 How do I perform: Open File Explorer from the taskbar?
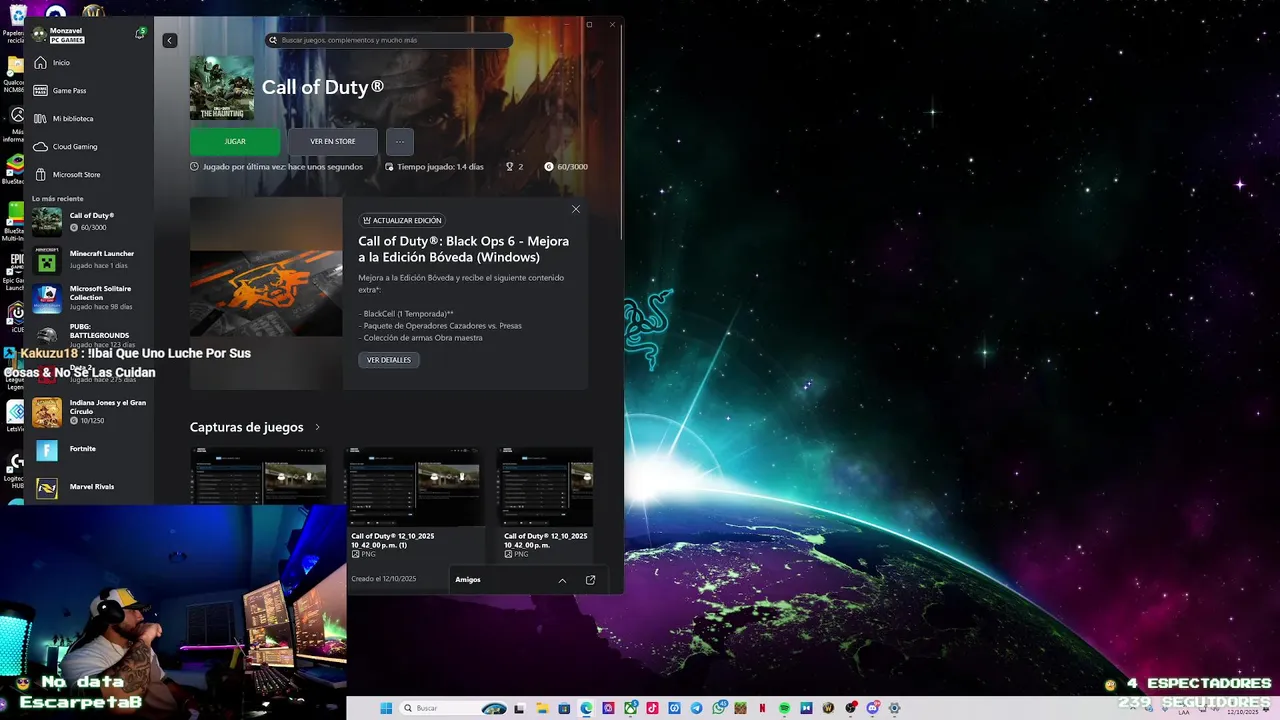click(542, 708)
